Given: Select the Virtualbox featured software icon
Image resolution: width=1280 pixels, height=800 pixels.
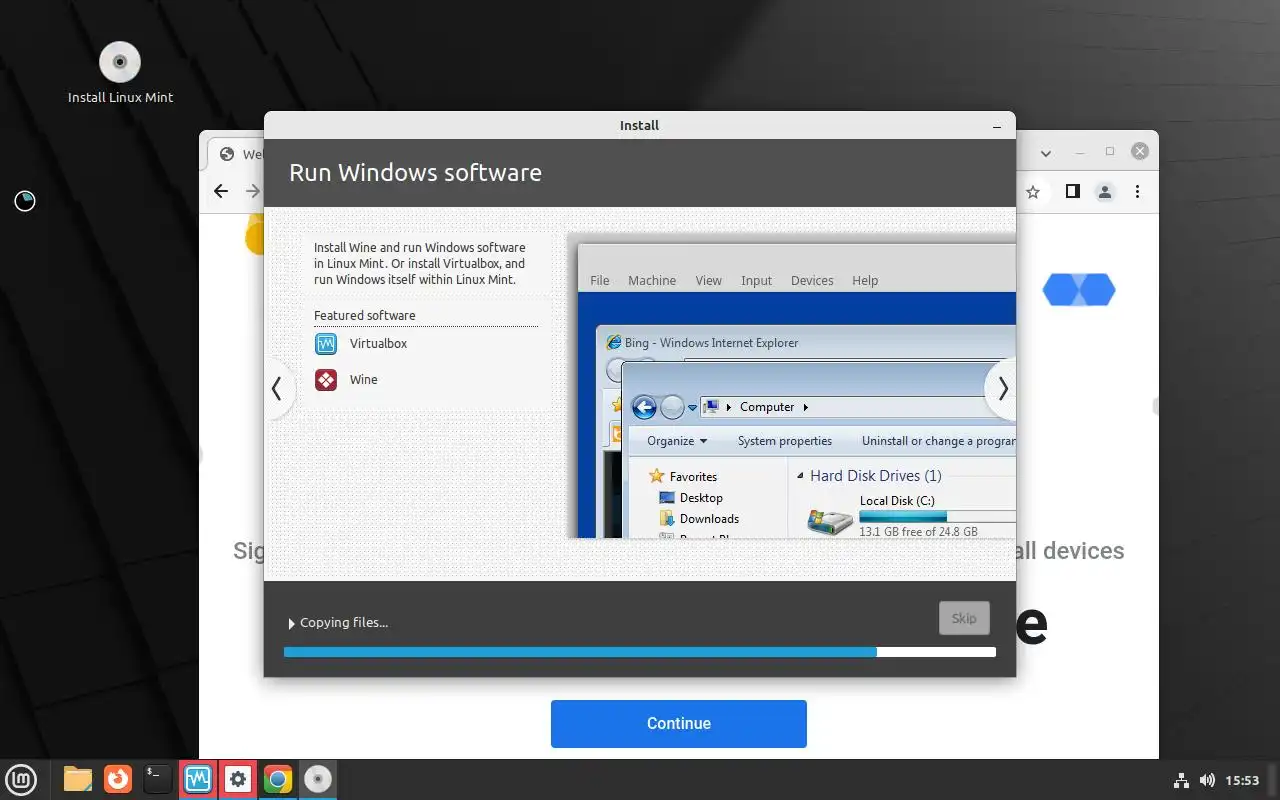Looking at the screenshot, I should [x=326, y=344].
